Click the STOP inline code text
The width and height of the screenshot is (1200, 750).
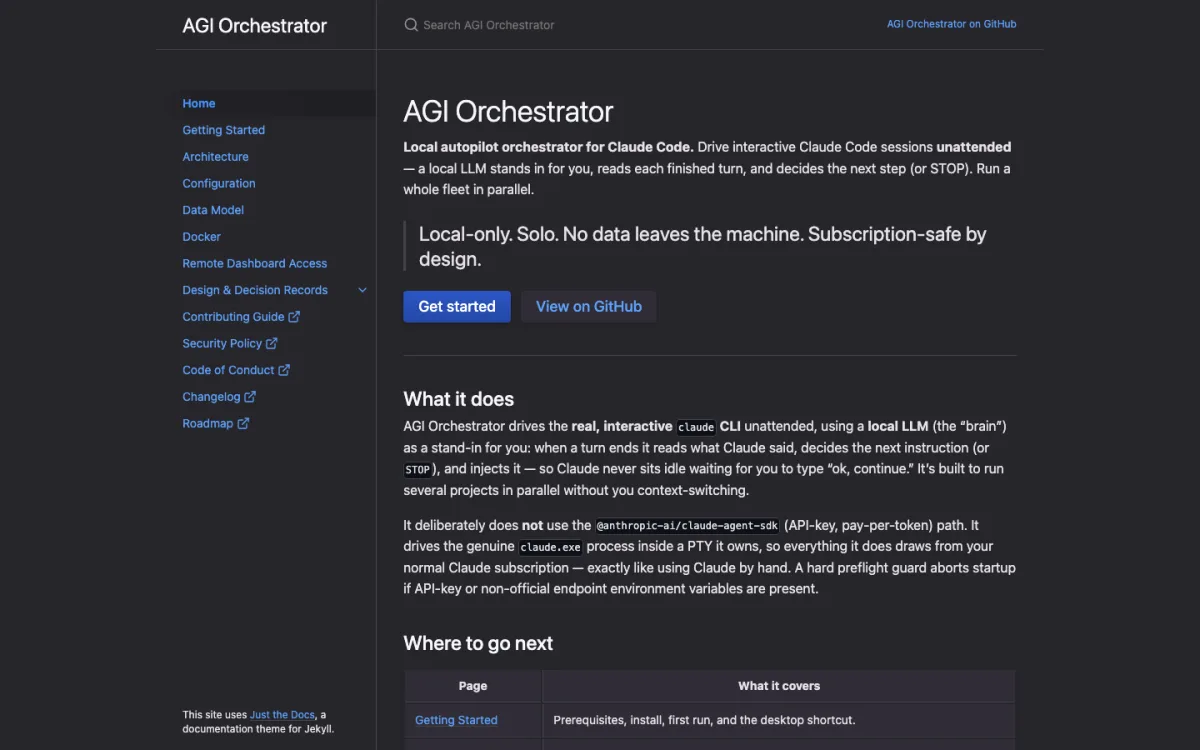(418, 469)
